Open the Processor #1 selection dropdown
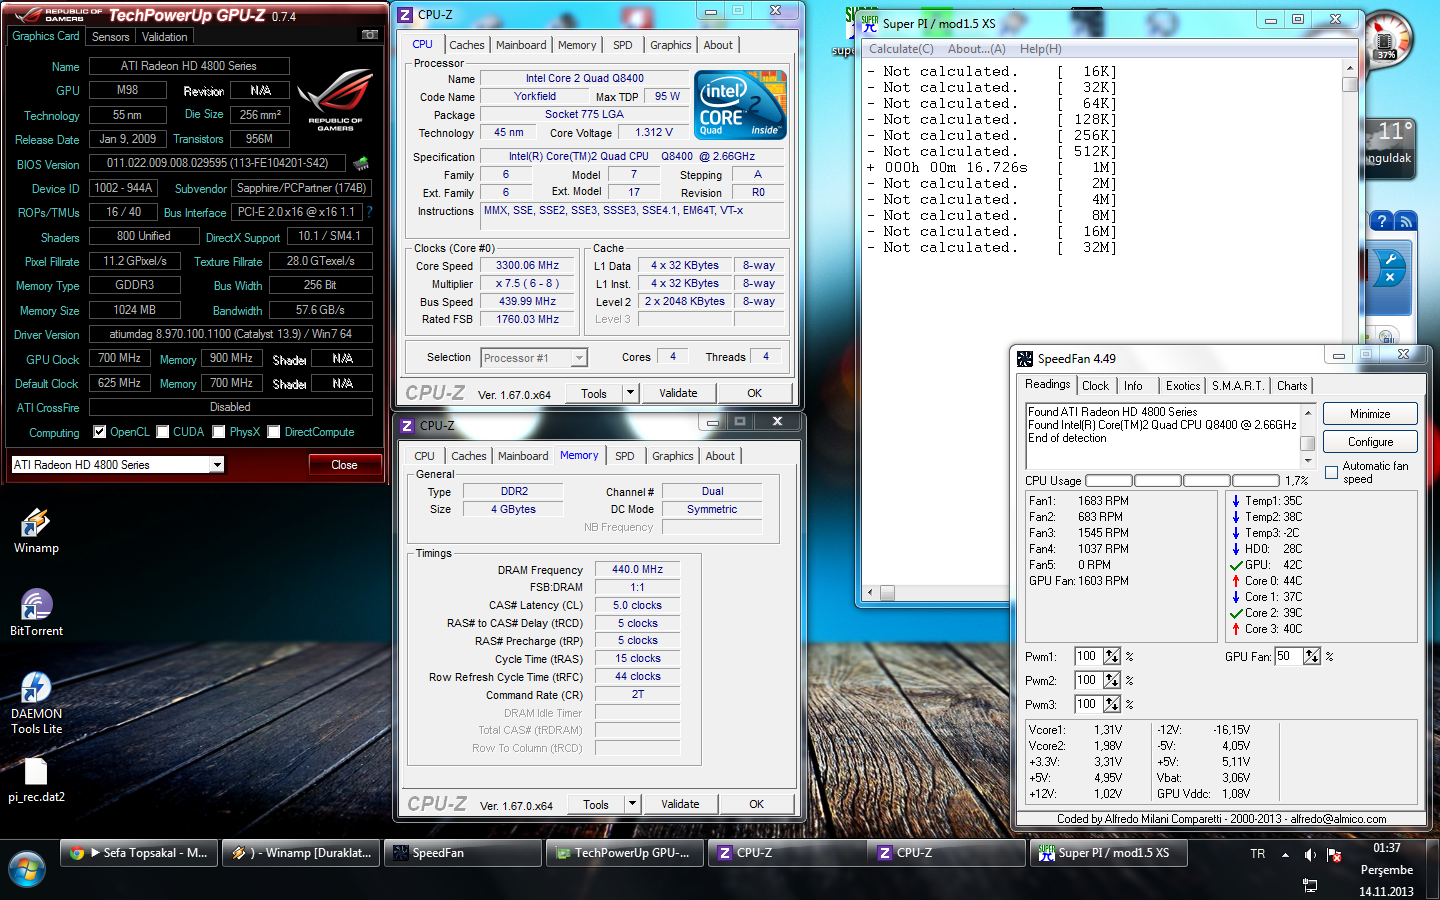This screenshot has width=1440, height=900. click(x=579, y=358)
